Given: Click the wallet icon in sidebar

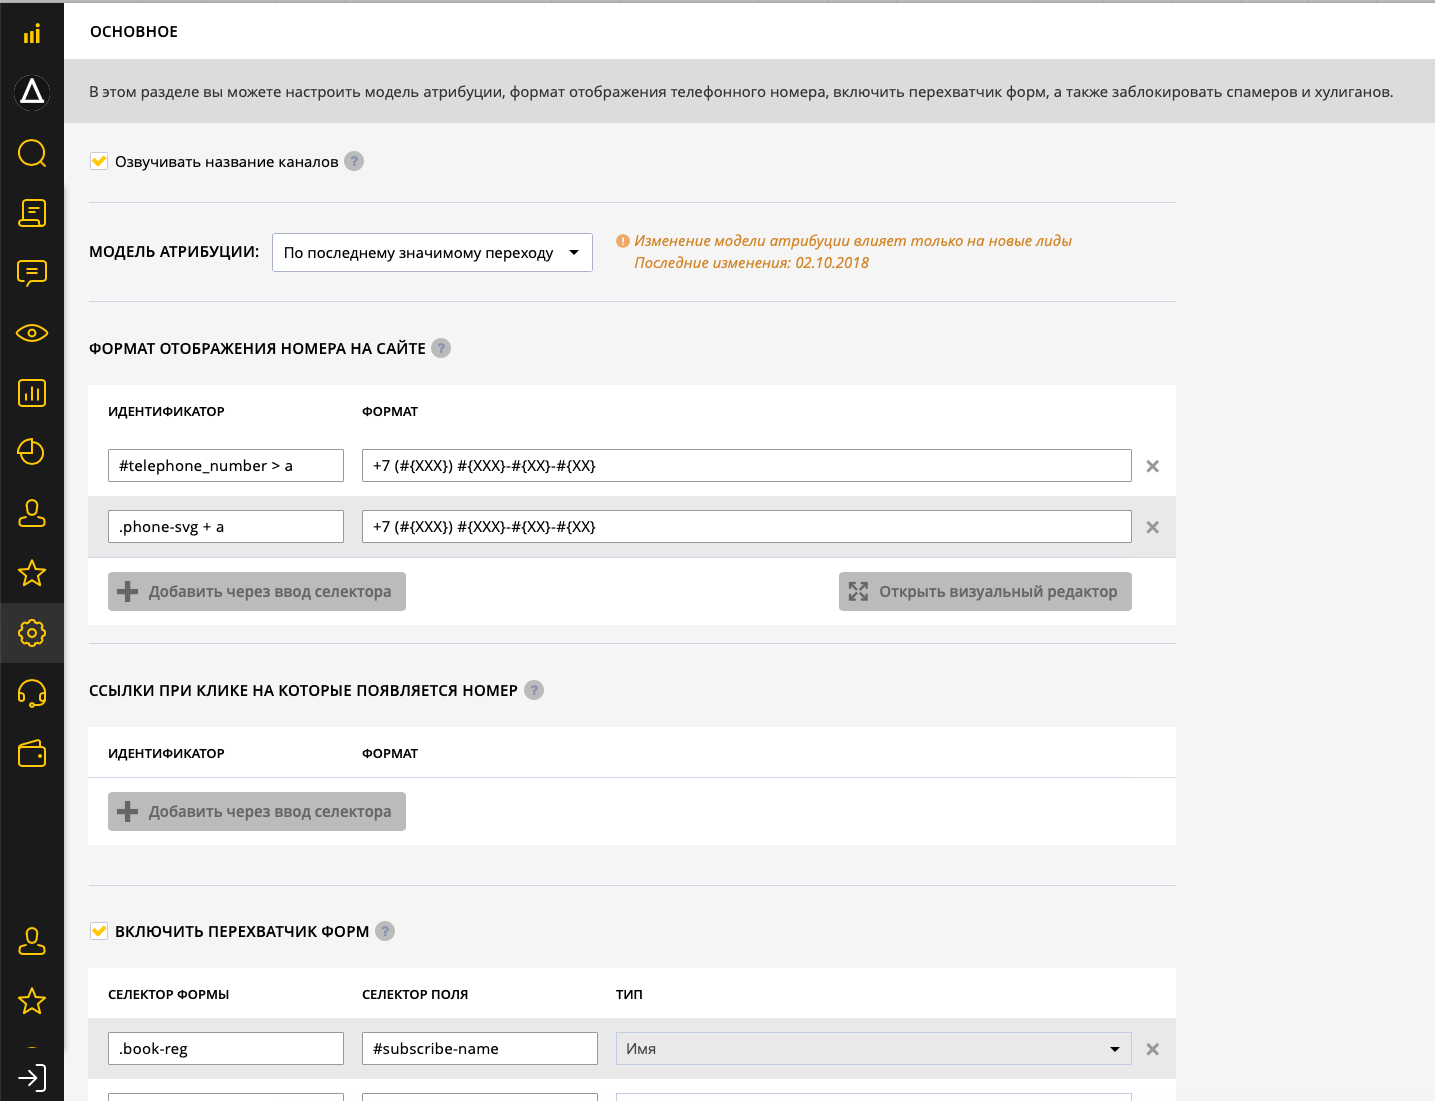Looking at the screenshot, I should 32,753.
